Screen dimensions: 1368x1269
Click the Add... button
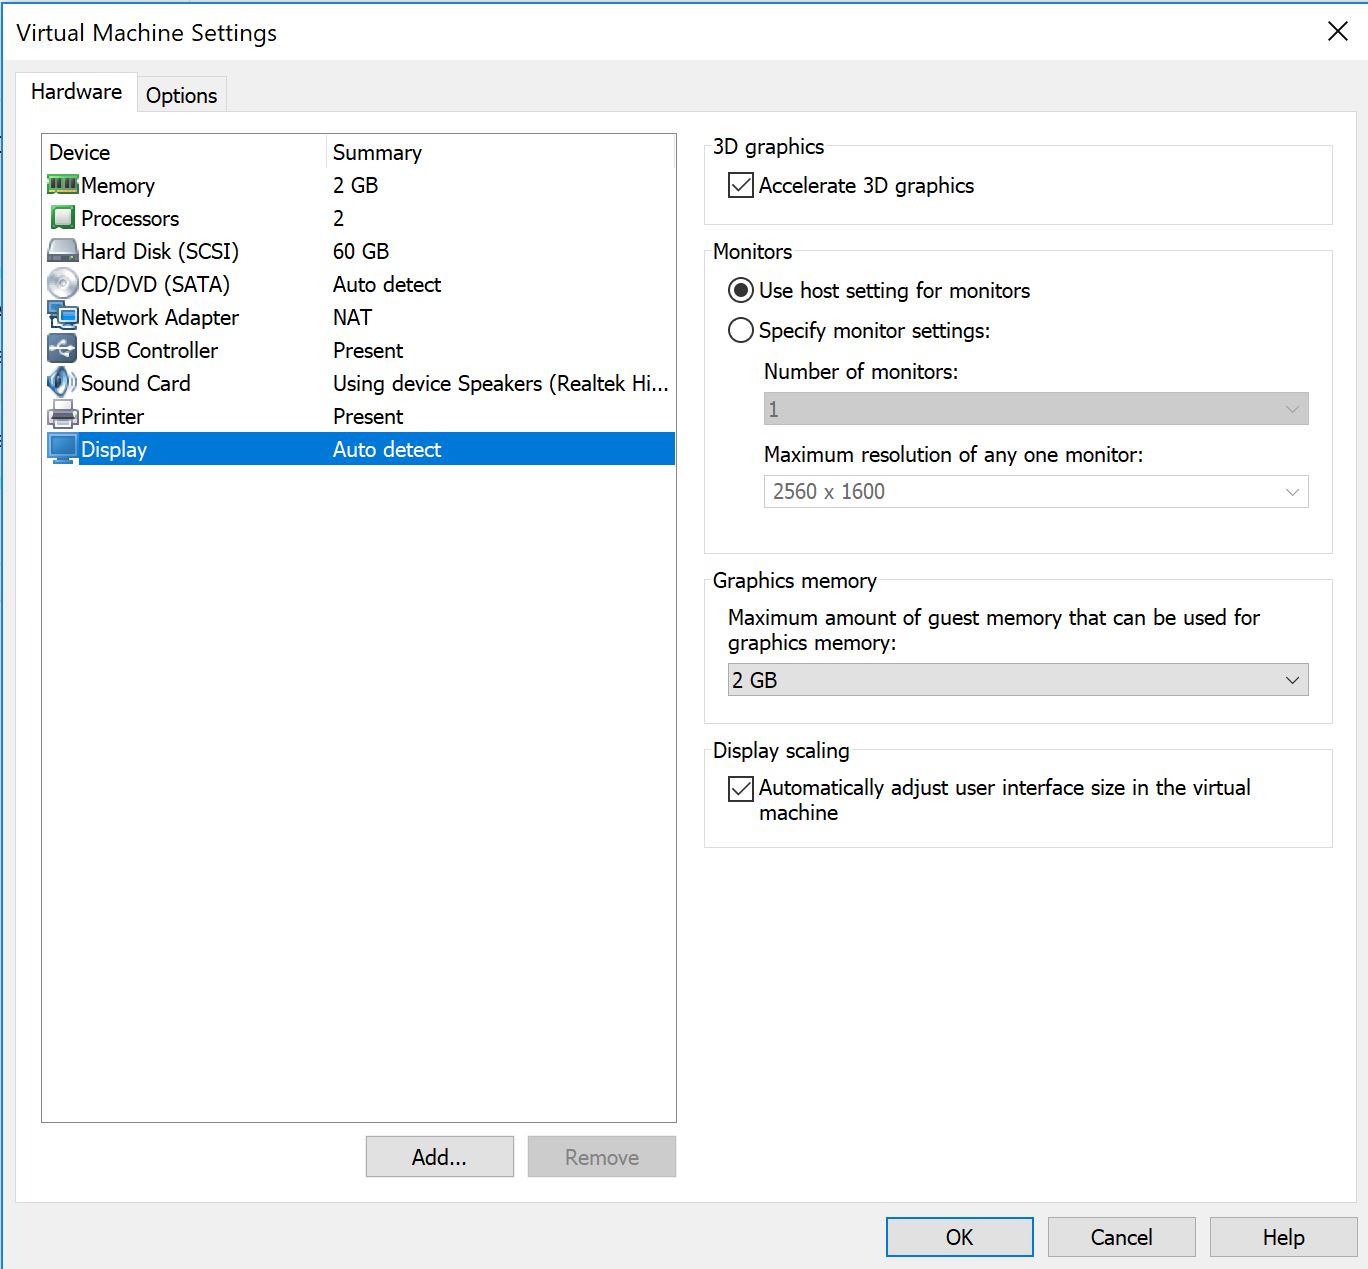point(439,1157)
